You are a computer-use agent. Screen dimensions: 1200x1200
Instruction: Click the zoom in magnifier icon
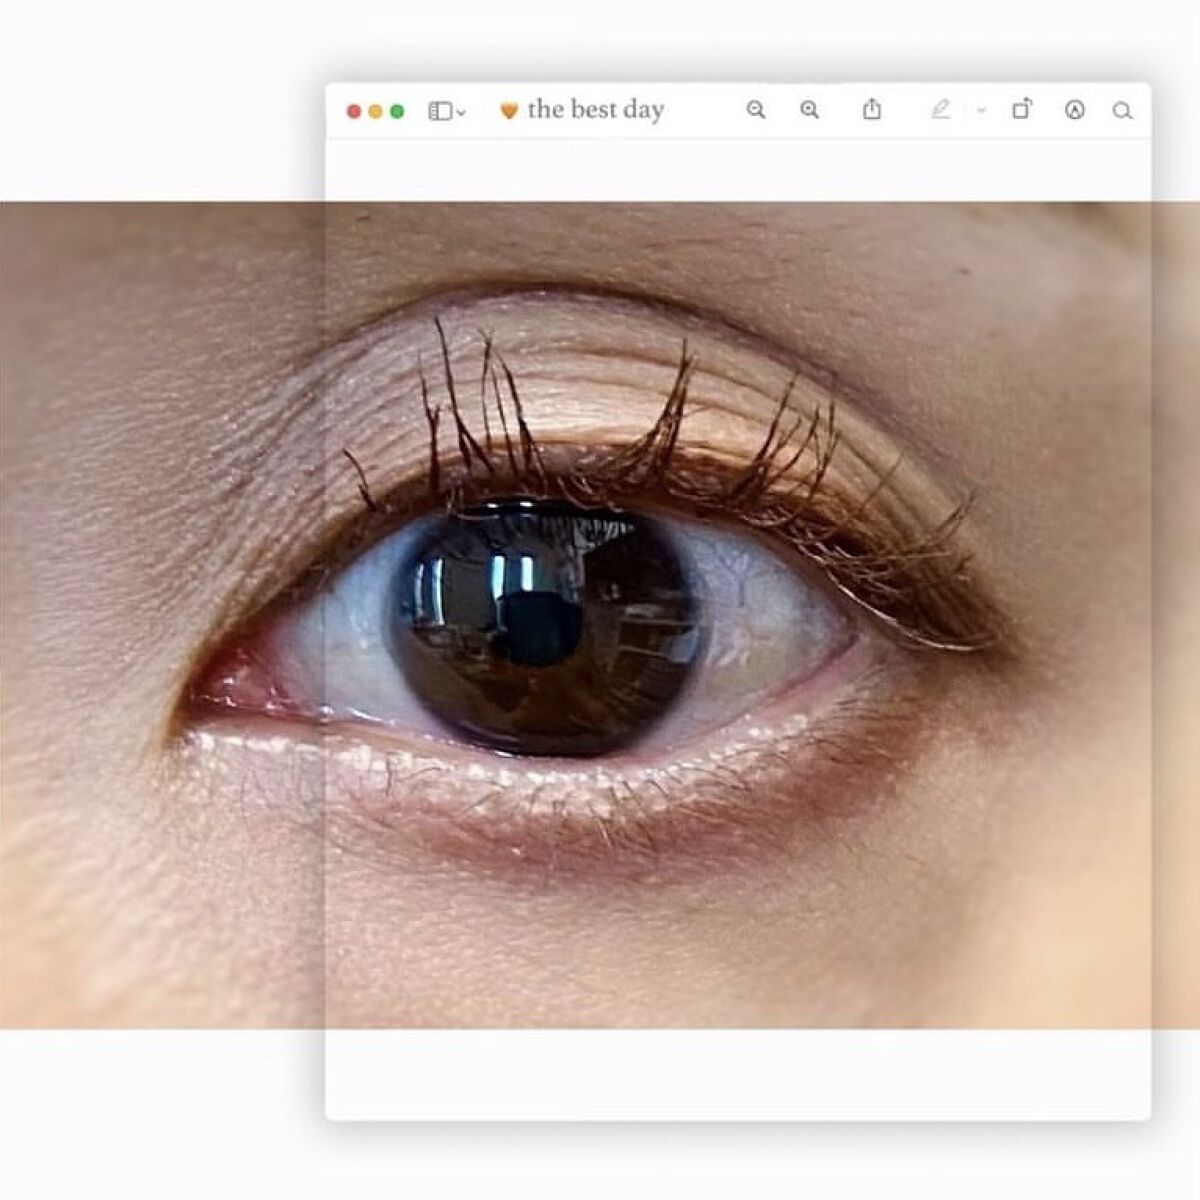click(810, 110)
